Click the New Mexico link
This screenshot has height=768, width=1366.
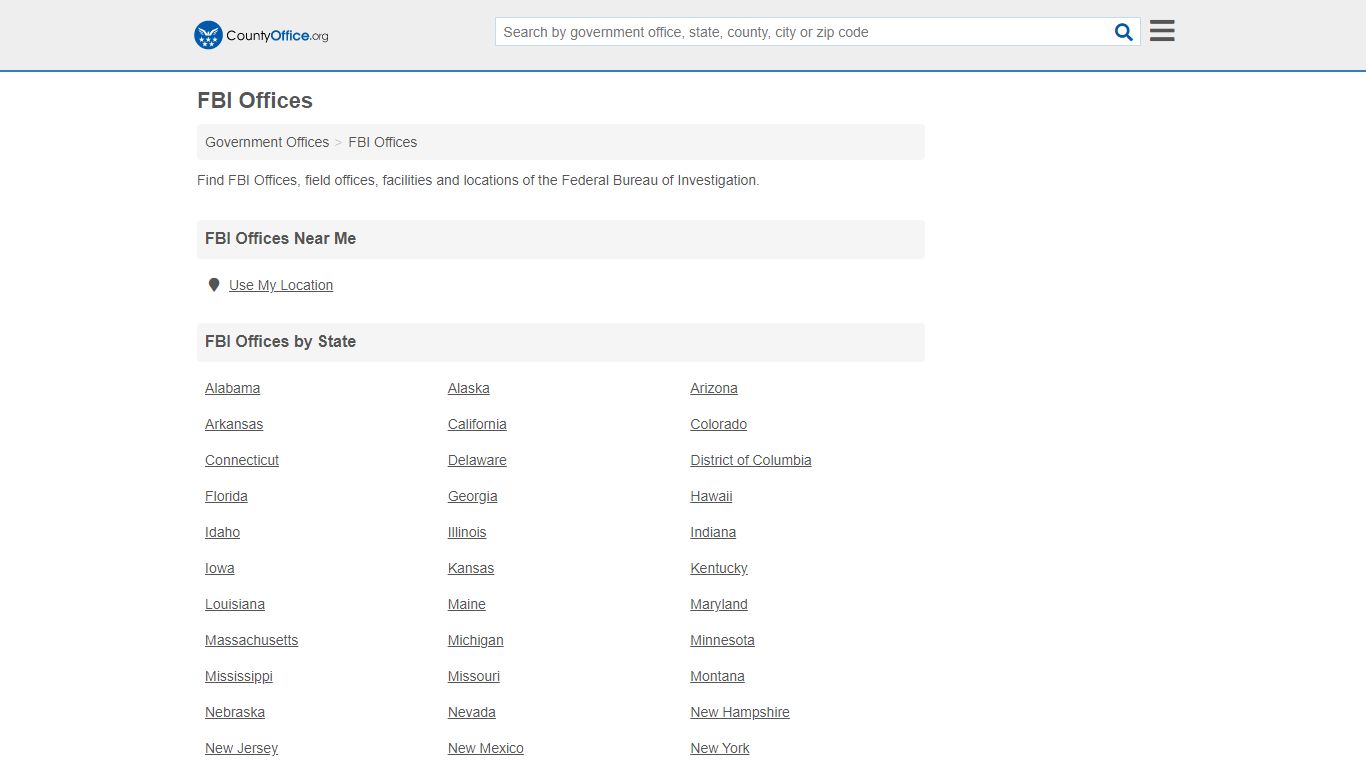click(x=486, y=748)
